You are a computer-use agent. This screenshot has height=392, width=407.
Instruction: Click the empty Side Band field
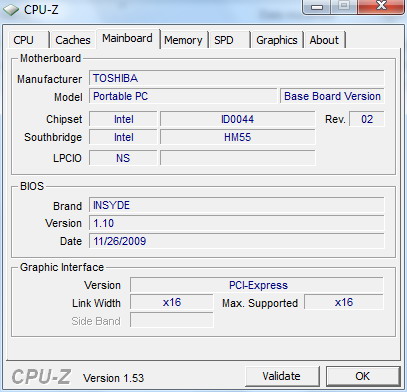point(172,320)
